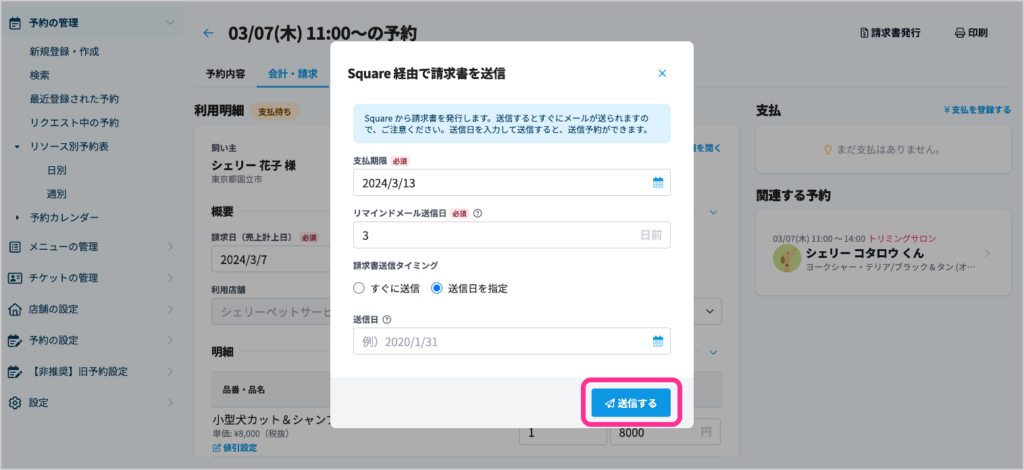Click the チケットの管理 card icon
This screenshot has height=470, width=1024.
tap(14, 278)
